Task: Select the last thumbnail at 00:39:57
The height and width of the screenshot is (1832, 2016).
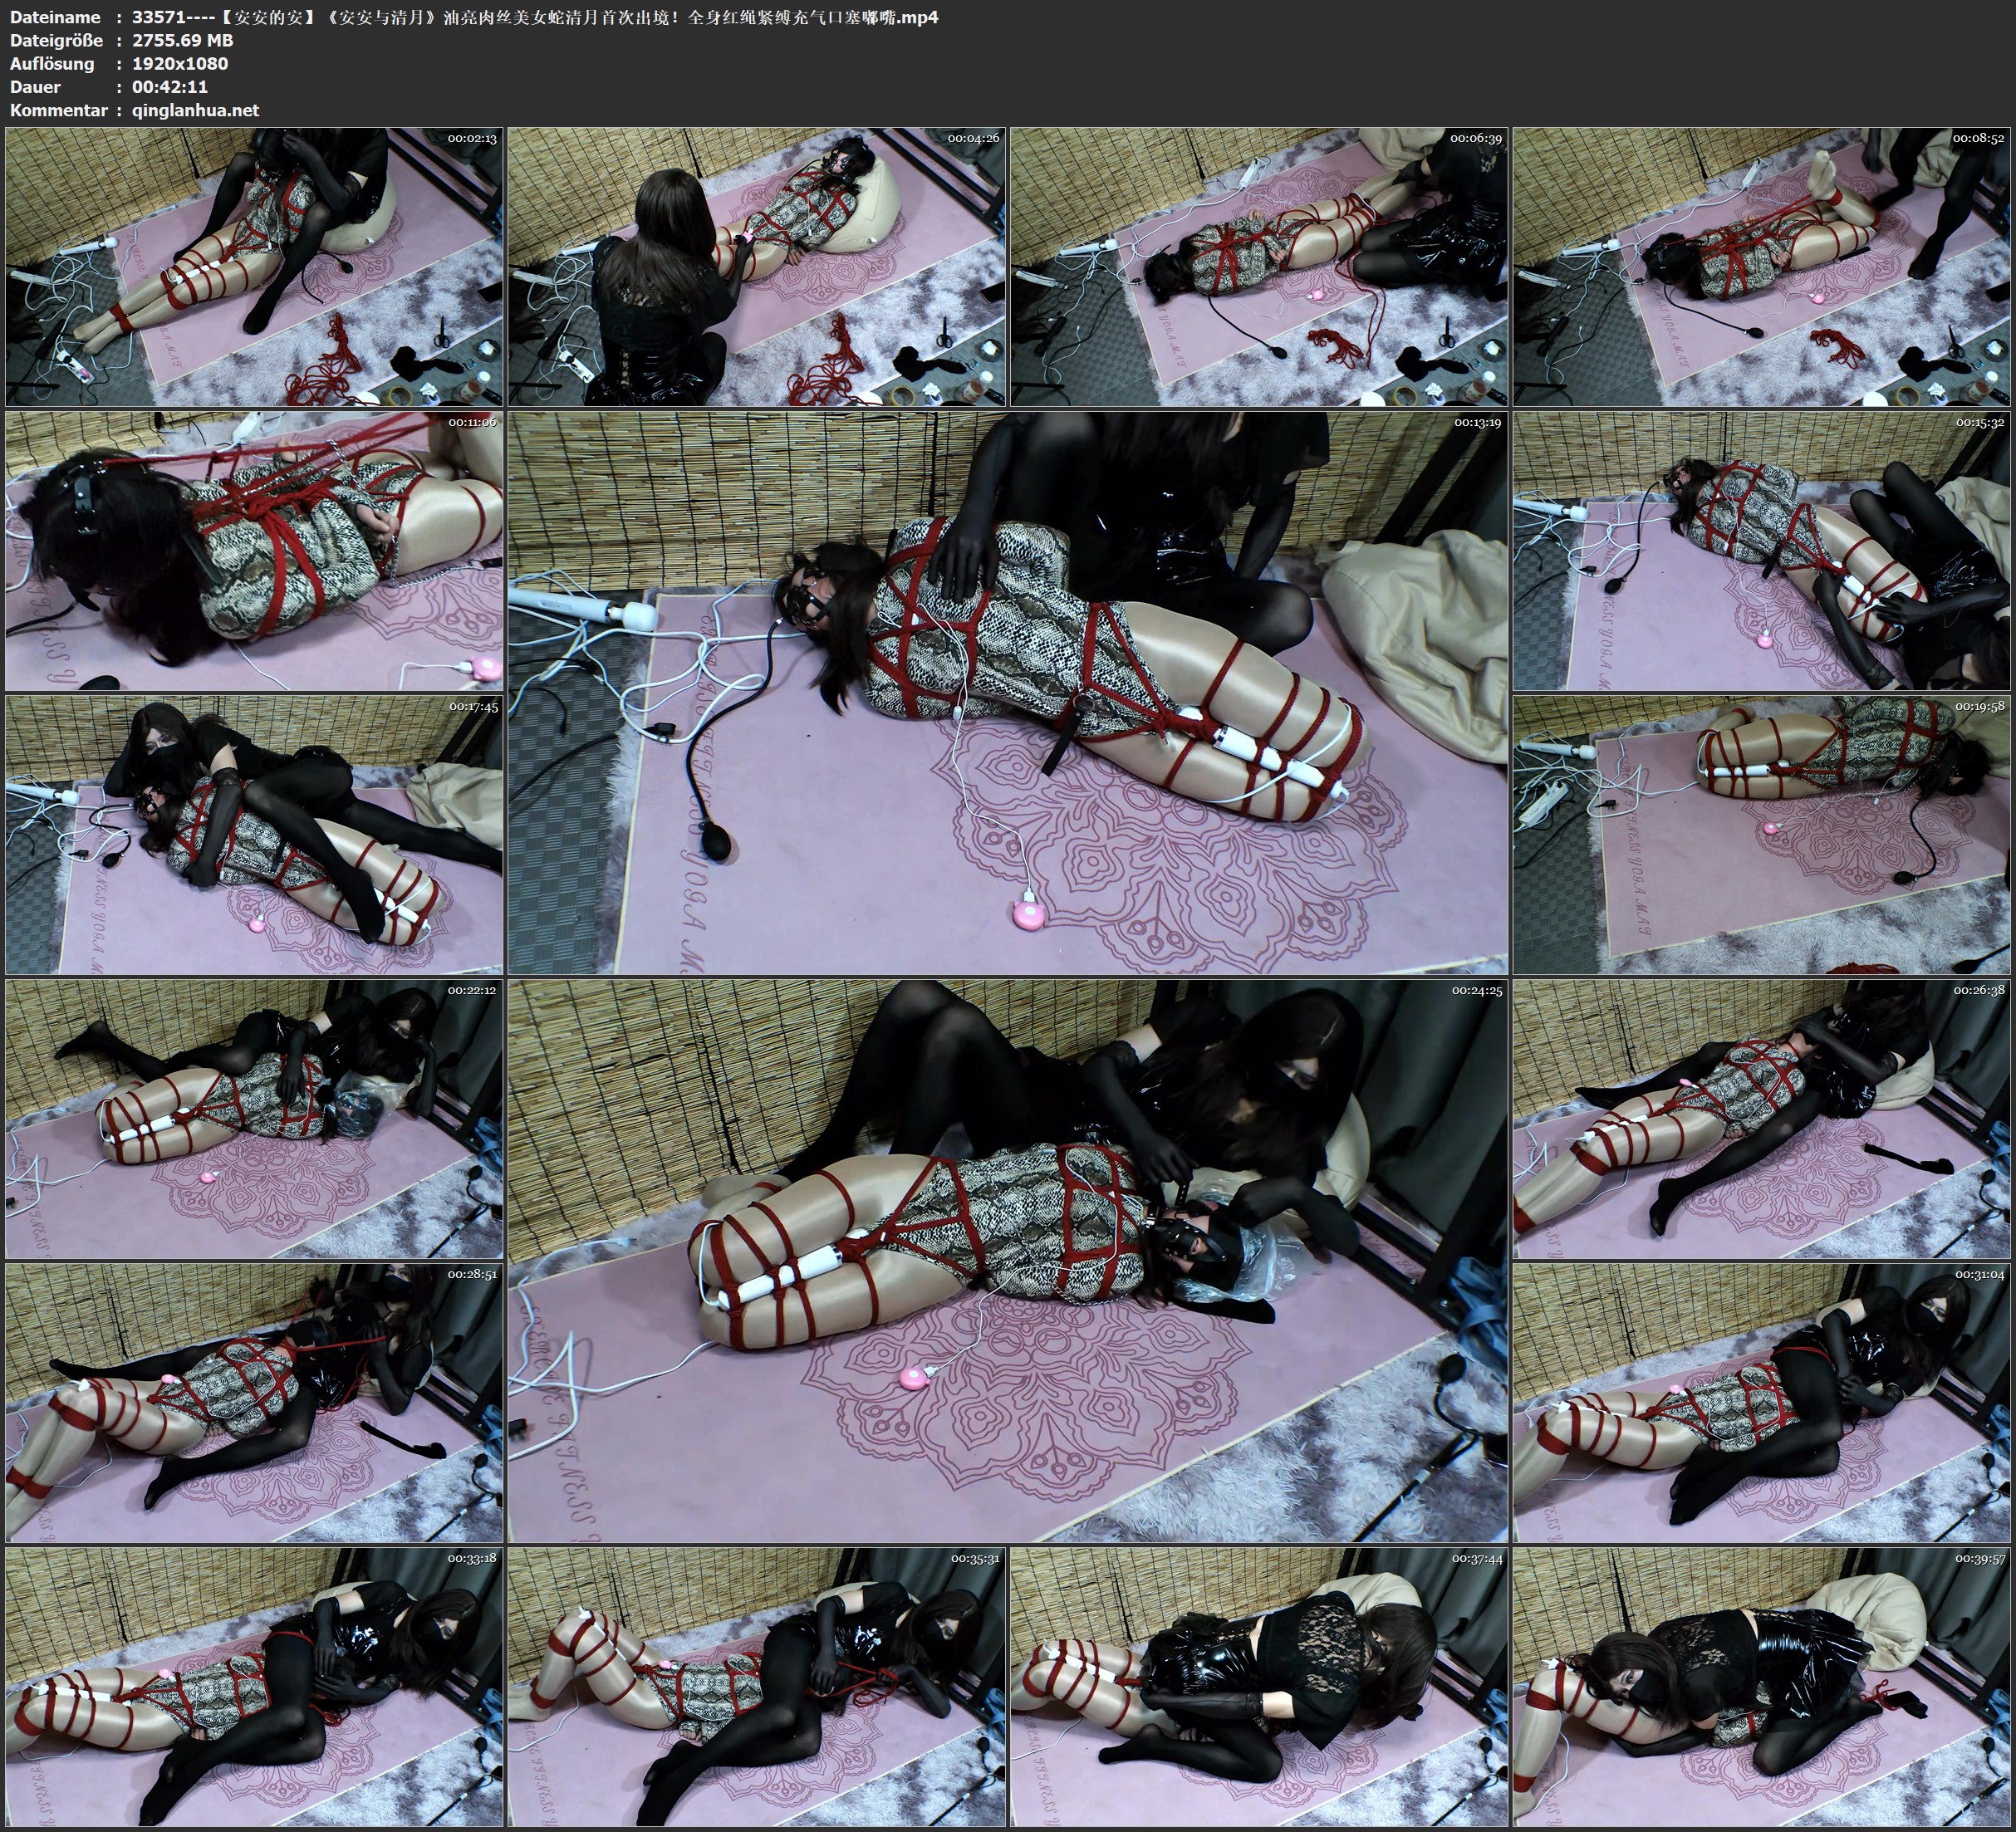Action: [1761, 1685]
